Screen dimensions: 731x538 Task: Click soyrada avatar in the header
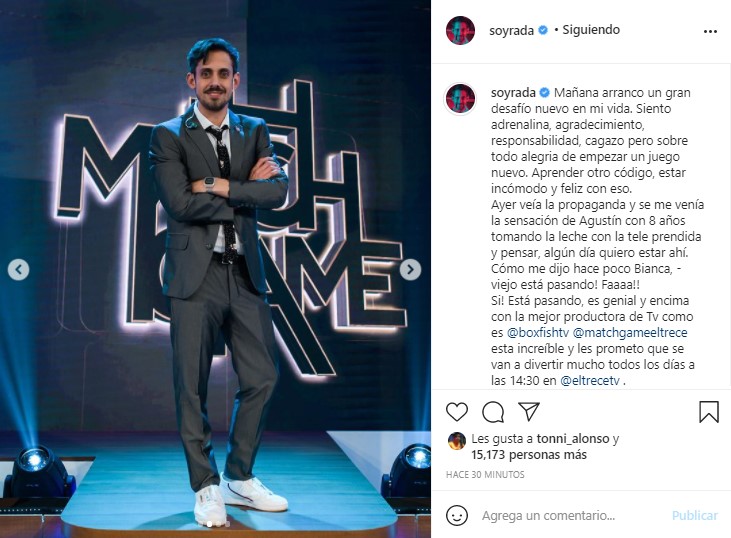coord(460,30)
